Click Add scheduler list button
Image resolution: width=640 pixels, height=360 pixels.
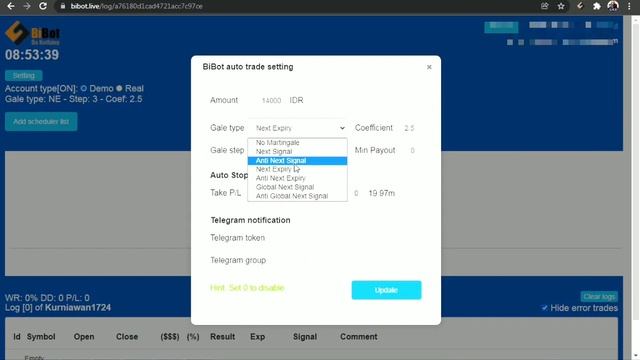coord(41,122)
